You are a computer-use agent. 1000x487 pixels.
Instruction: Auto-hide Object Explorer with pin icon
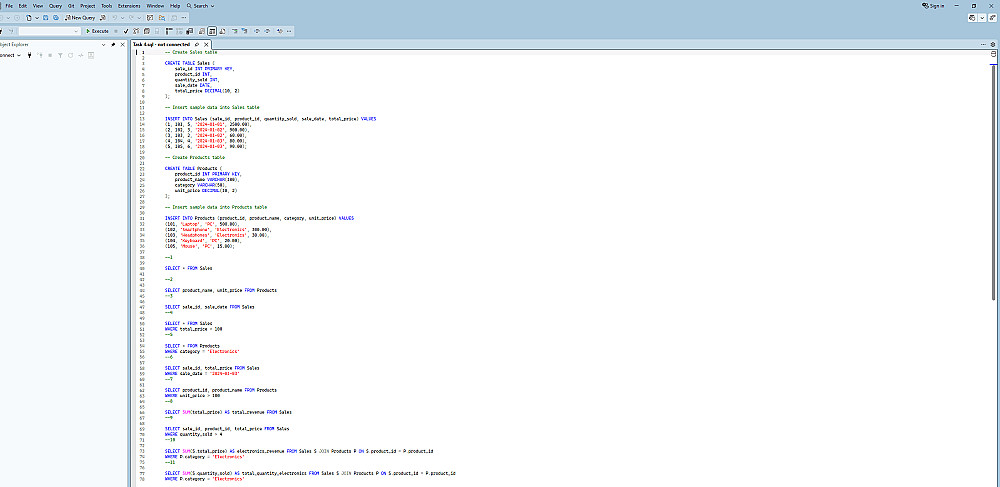coord(113,45)
